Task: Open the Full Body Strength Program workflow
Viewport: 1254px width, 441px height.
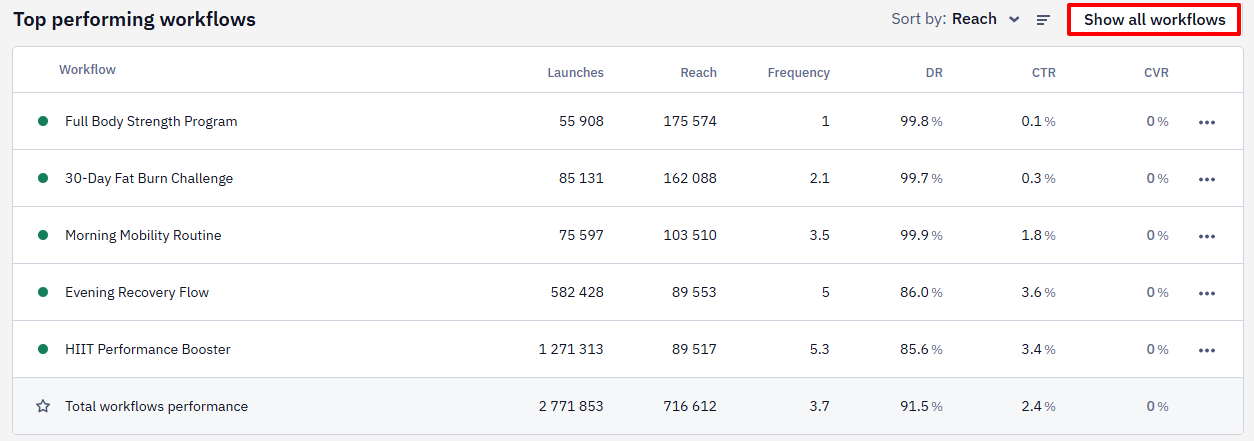Action: click(151, 121)
